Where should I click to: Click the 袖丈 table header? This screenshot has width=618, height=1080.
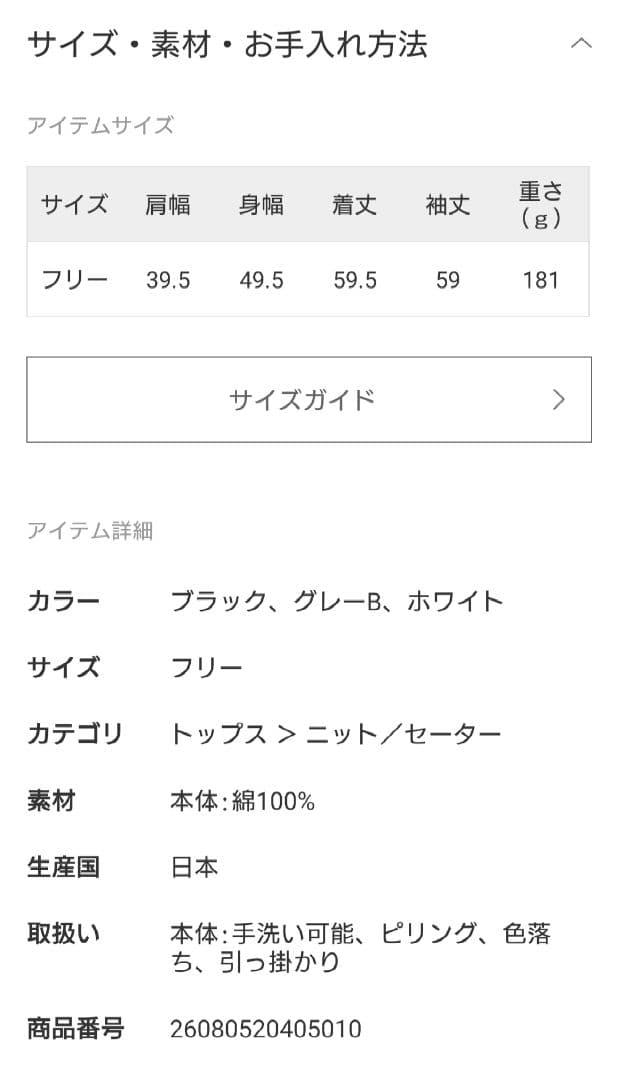coord(444,205)
